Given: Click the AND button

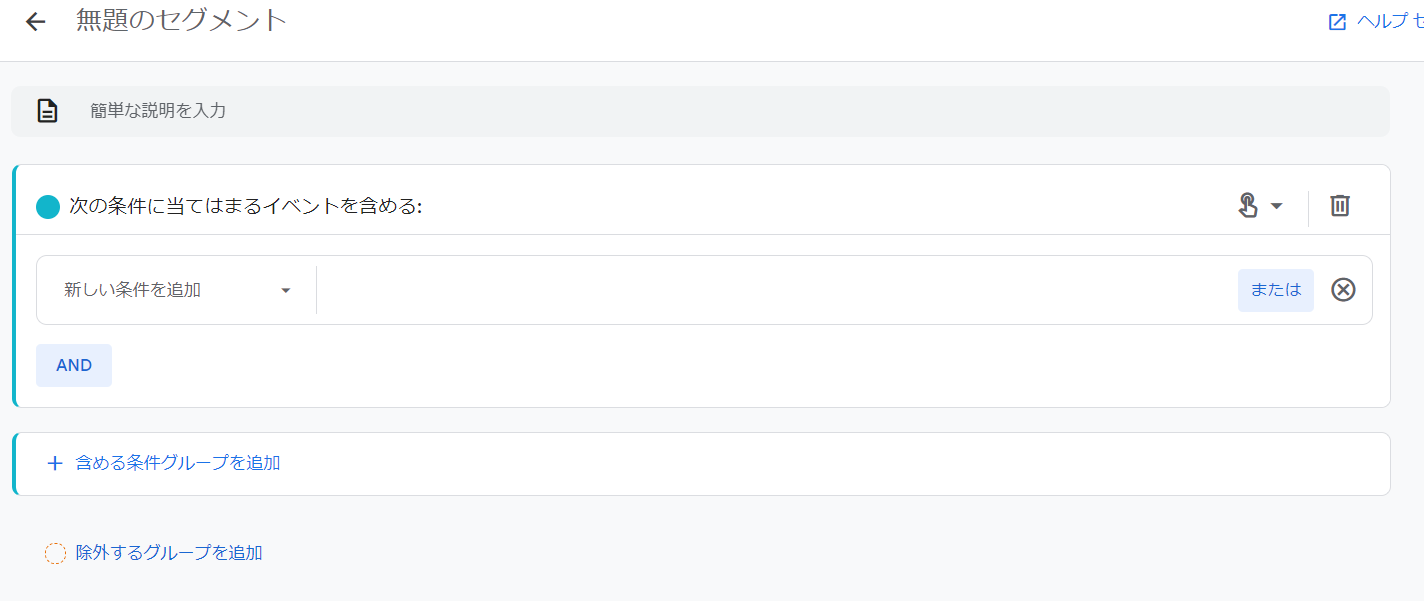Looking at the screenshot, I should (74, 365).
